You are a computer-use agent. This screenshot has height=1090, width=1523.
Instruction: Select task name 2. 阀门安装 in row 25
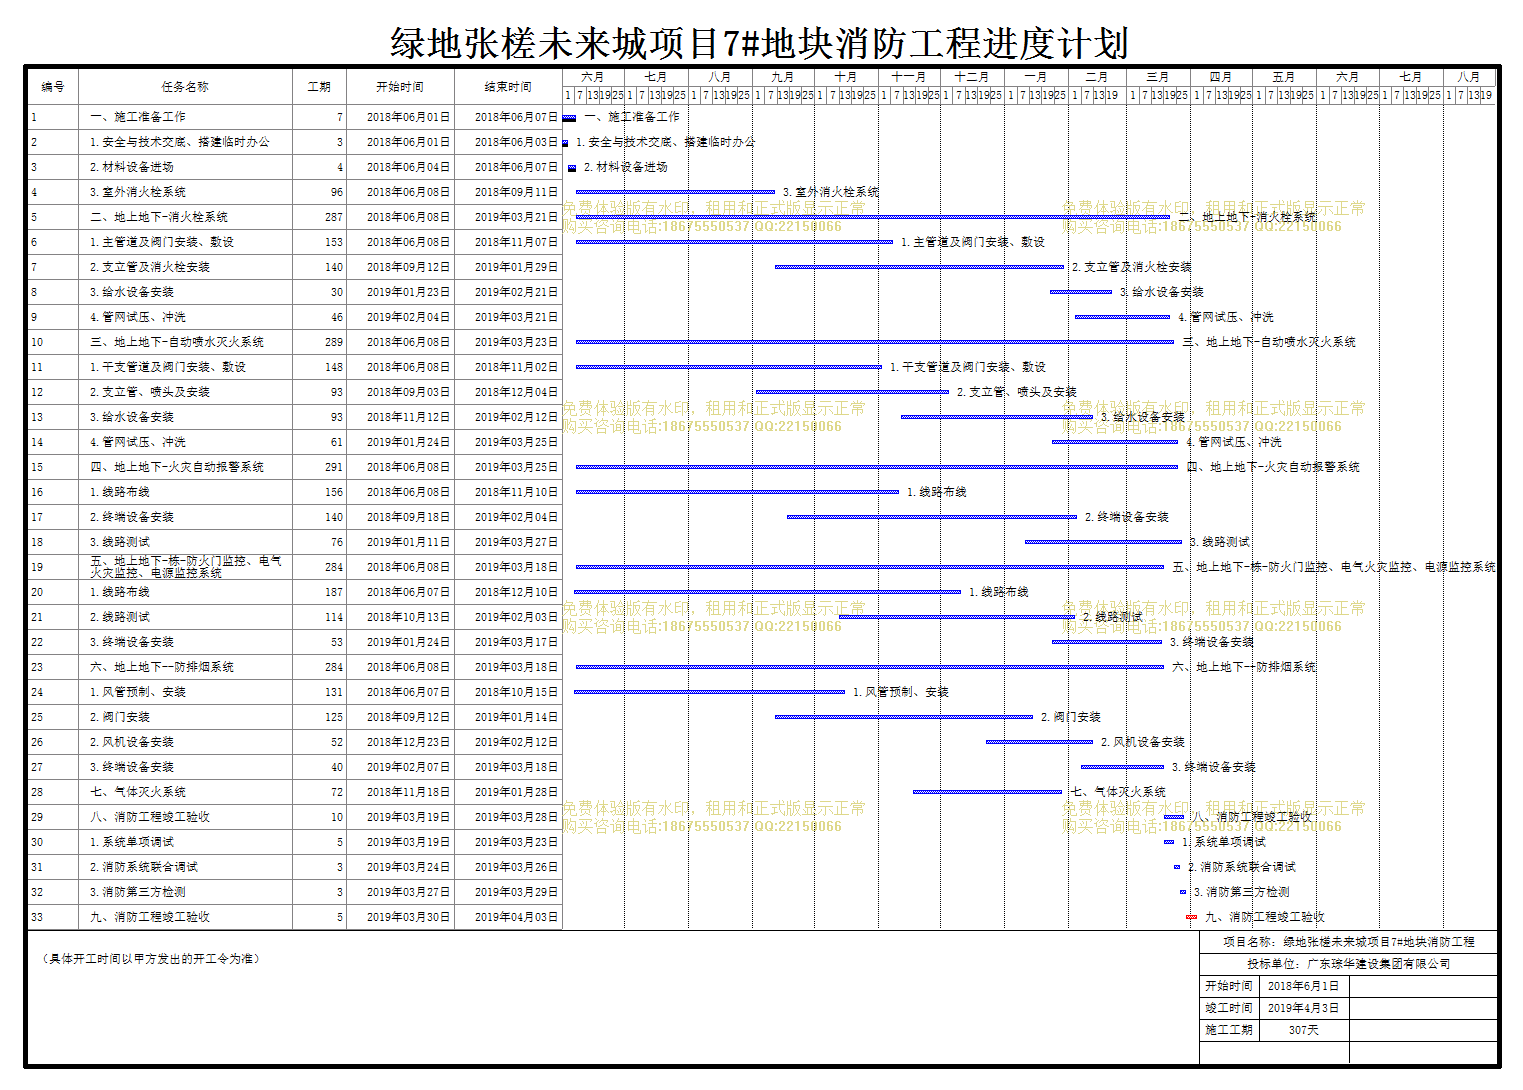click(120, 717)
